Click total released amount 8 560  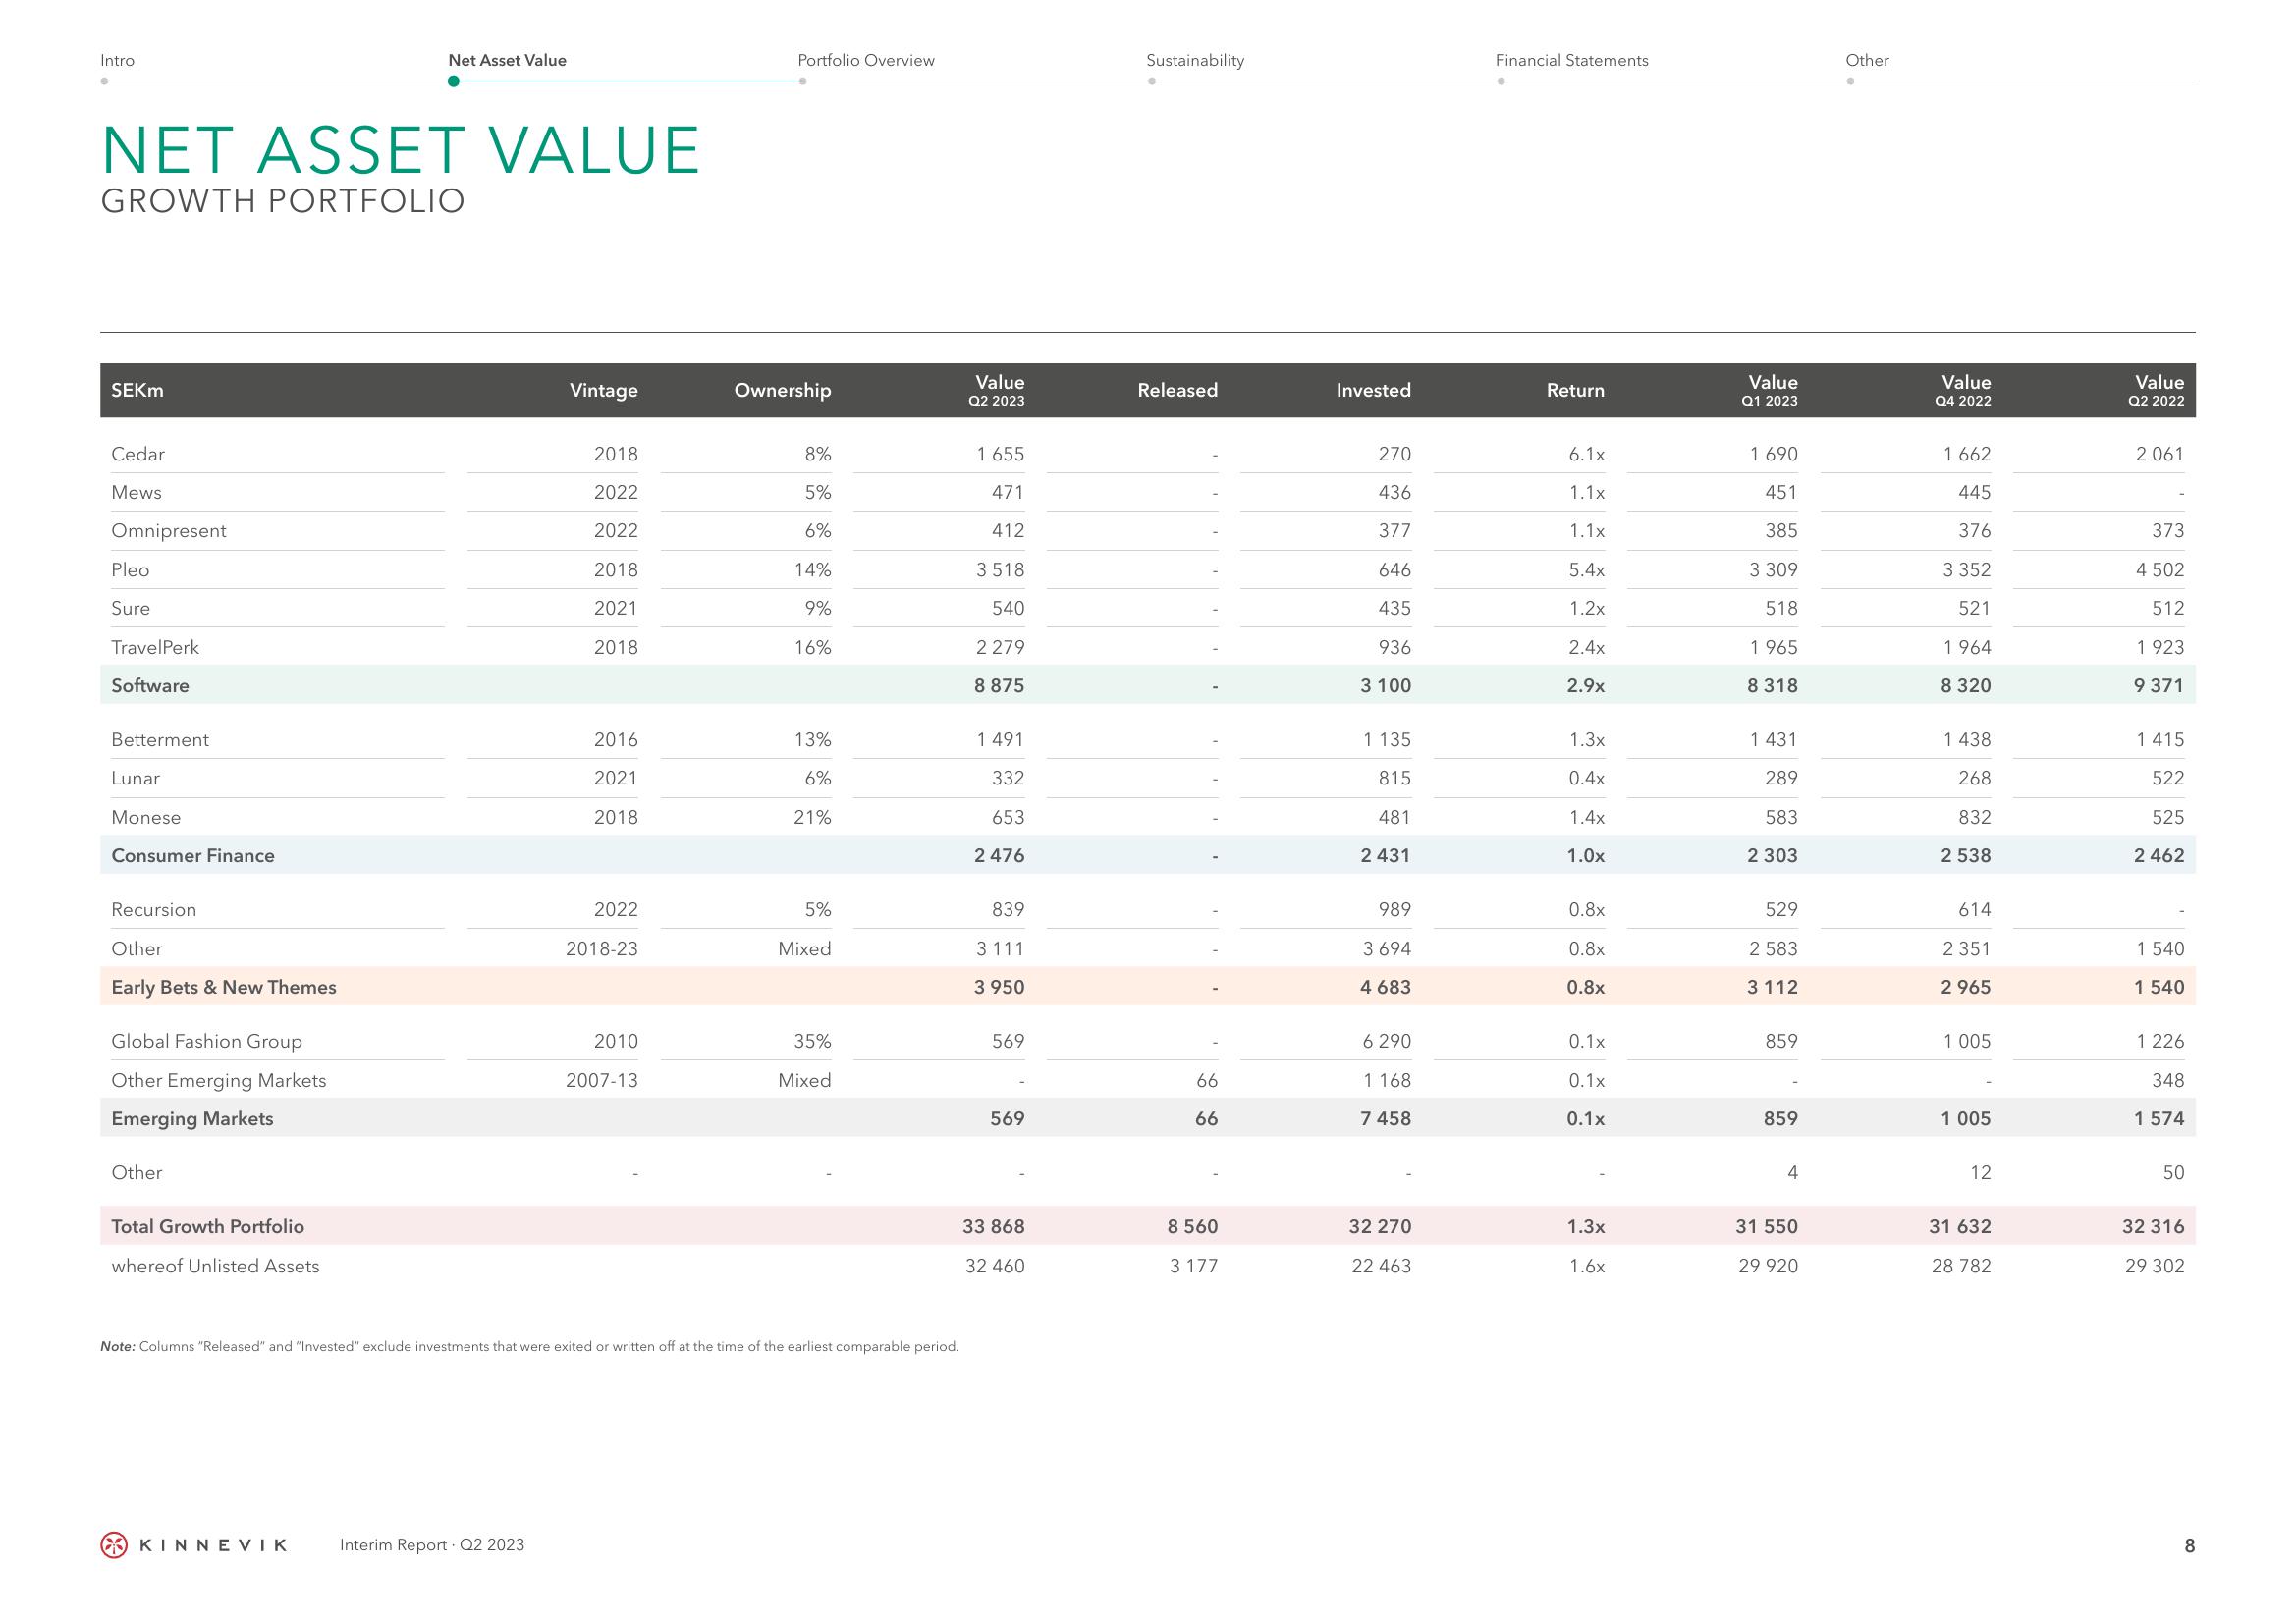[x=1192, y=1226]
